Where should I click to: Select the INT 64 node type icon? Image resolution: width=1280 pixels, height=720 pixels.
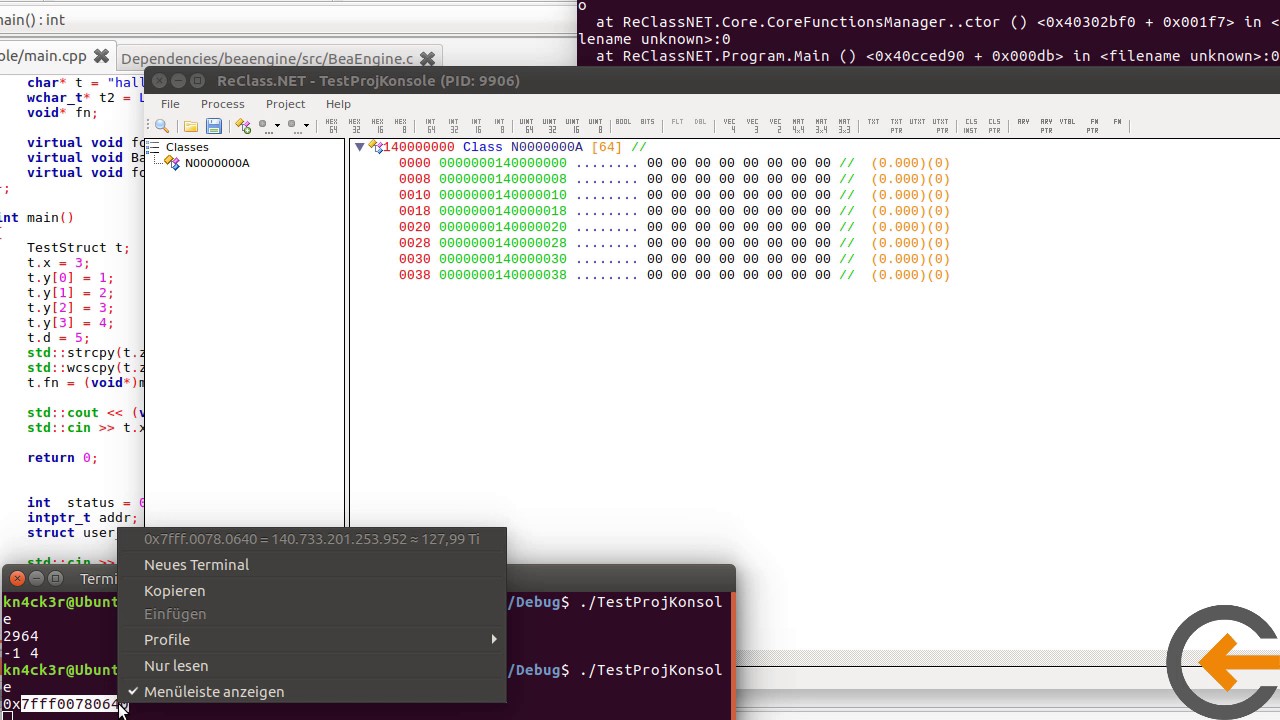pos(431,126)
